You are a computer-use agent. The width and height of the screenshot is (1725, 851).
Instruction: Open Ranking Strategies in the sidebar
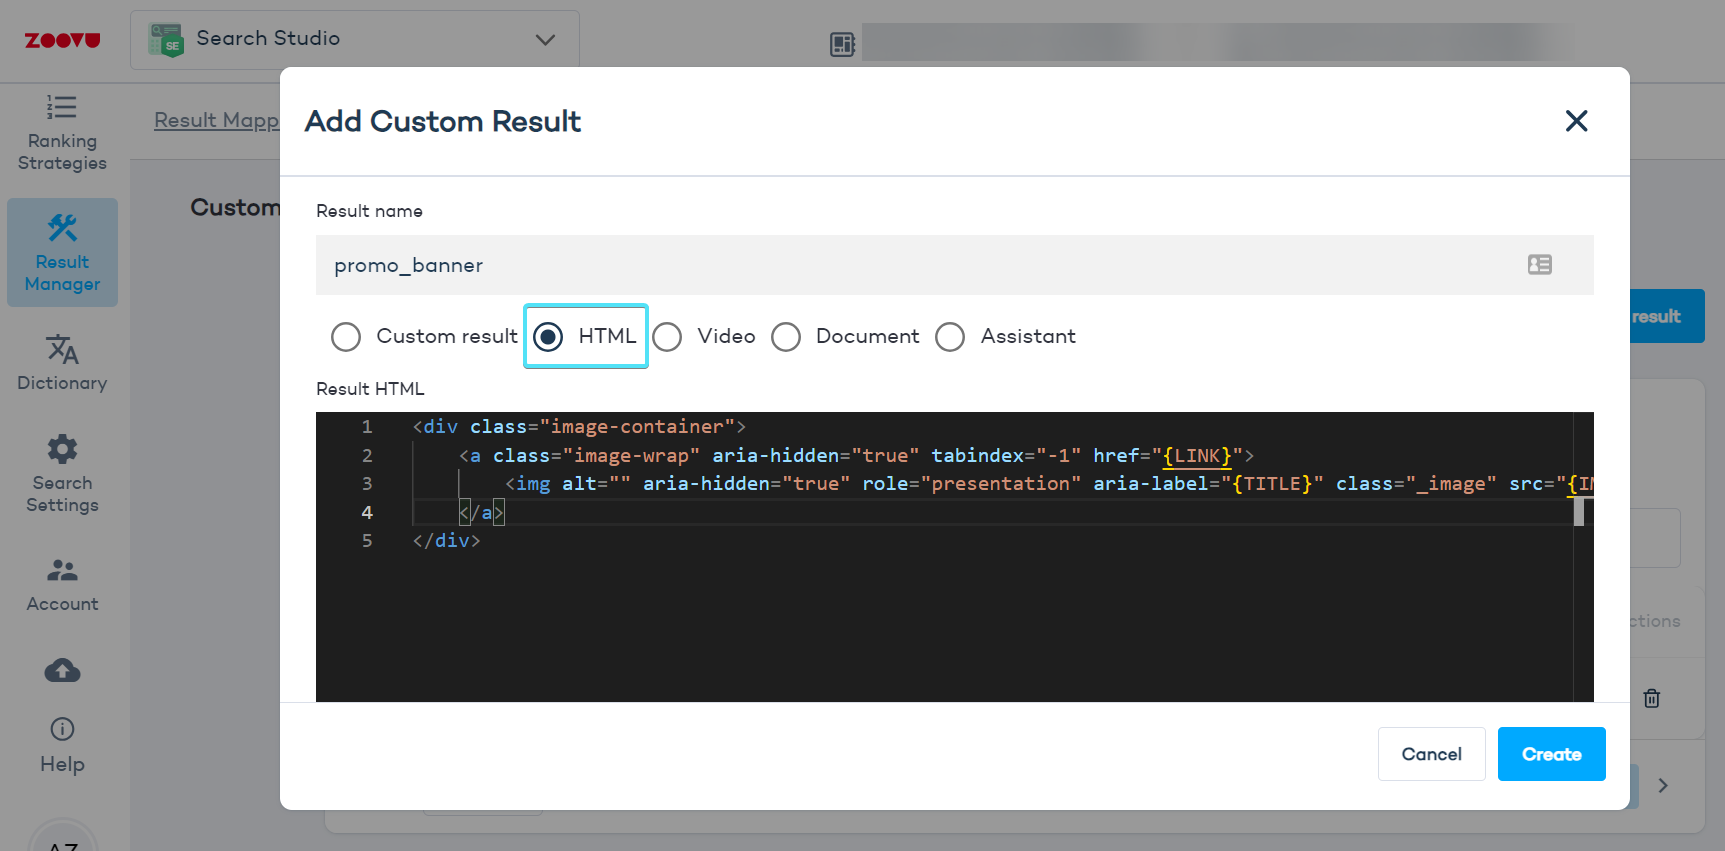pyautogui.click(x=62, y=132)
